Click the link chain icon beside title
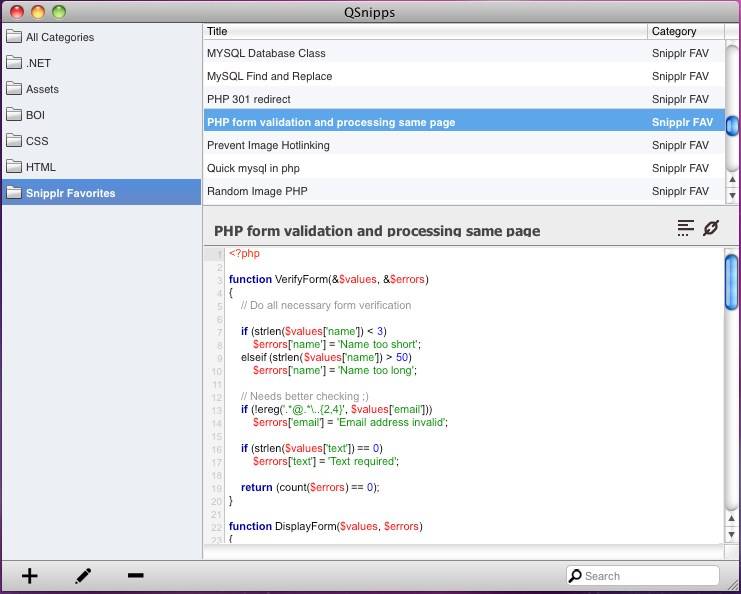 pos(711,228)
